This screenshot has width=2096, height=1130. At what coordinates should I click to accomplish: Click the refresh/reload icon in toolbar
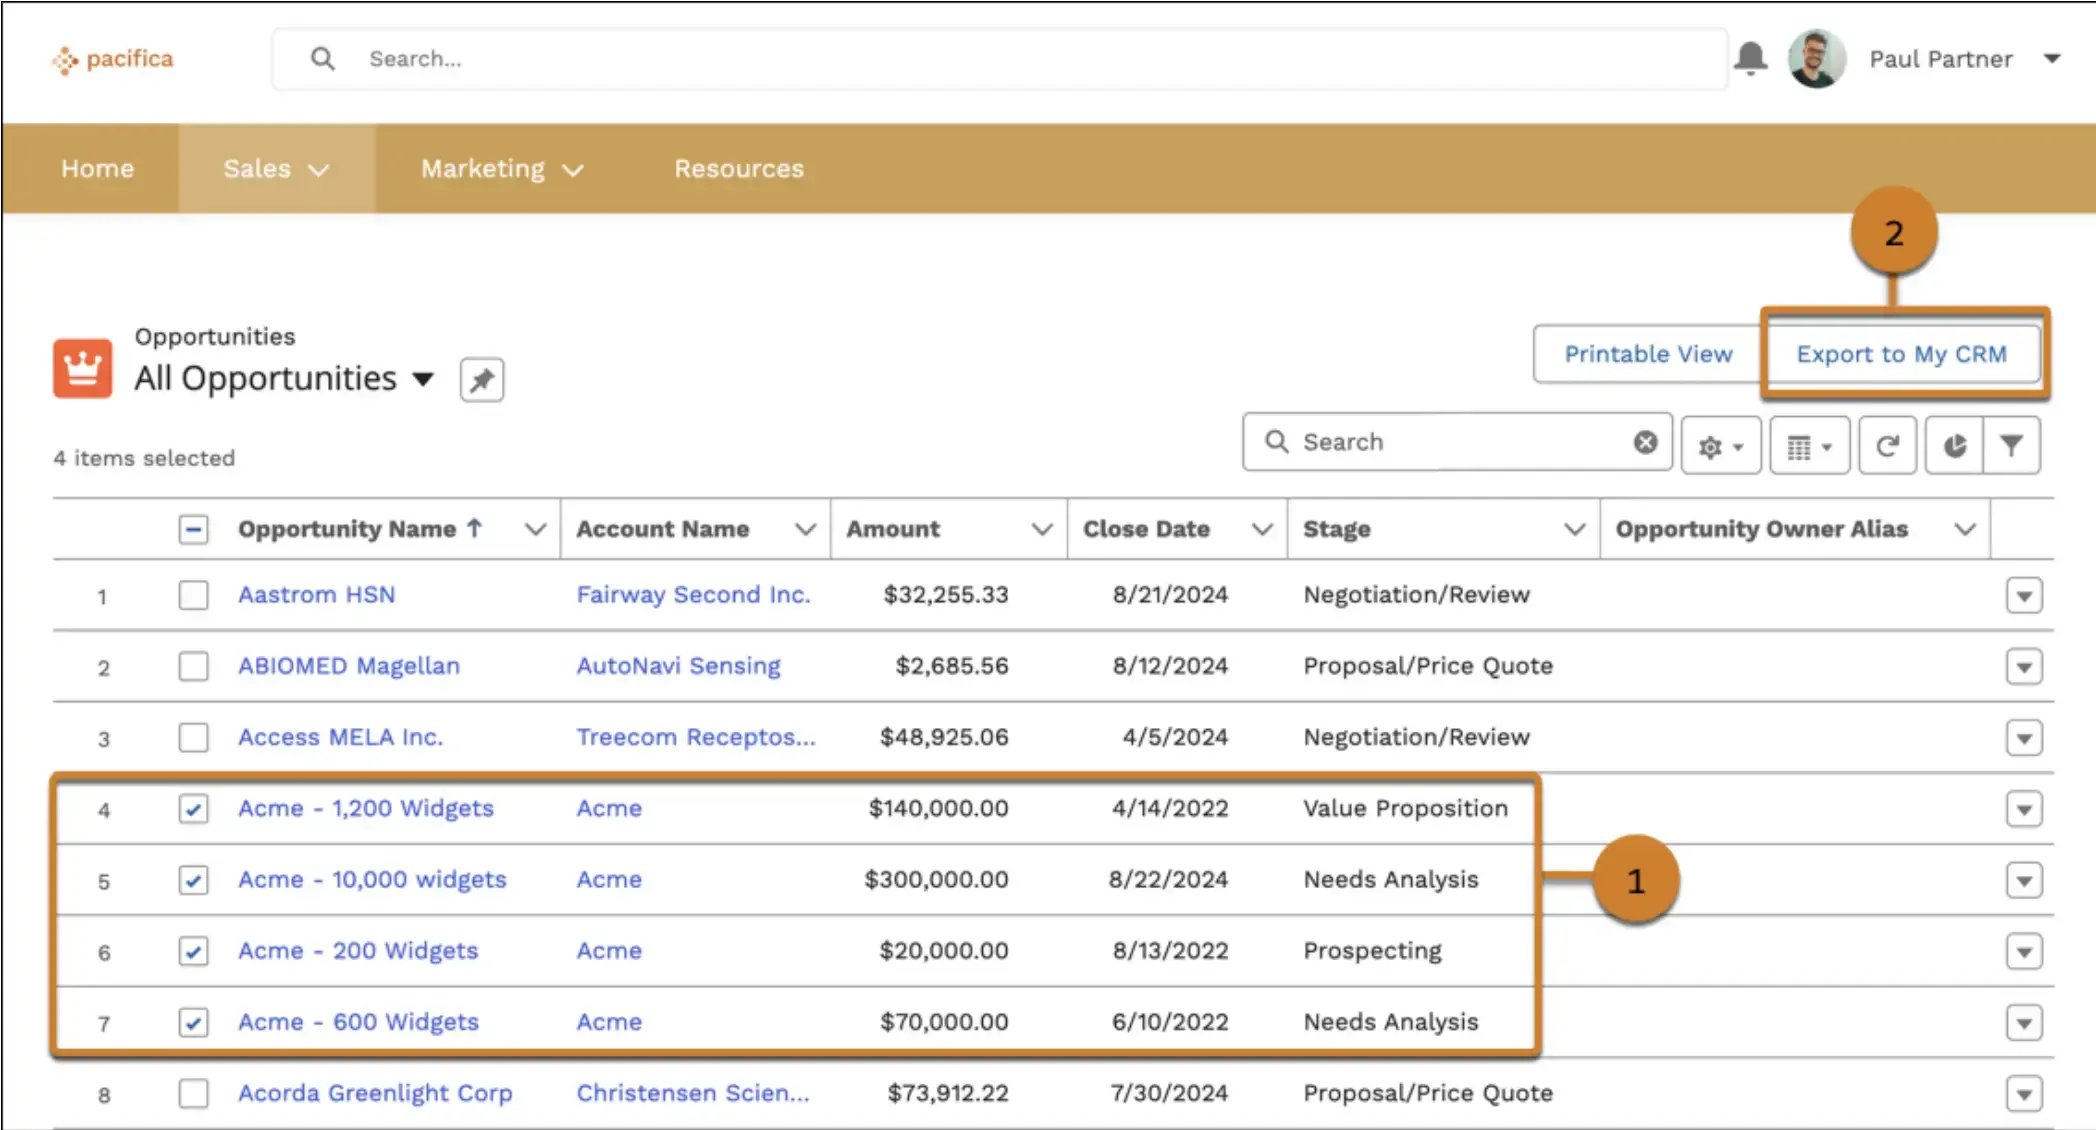1887,443
